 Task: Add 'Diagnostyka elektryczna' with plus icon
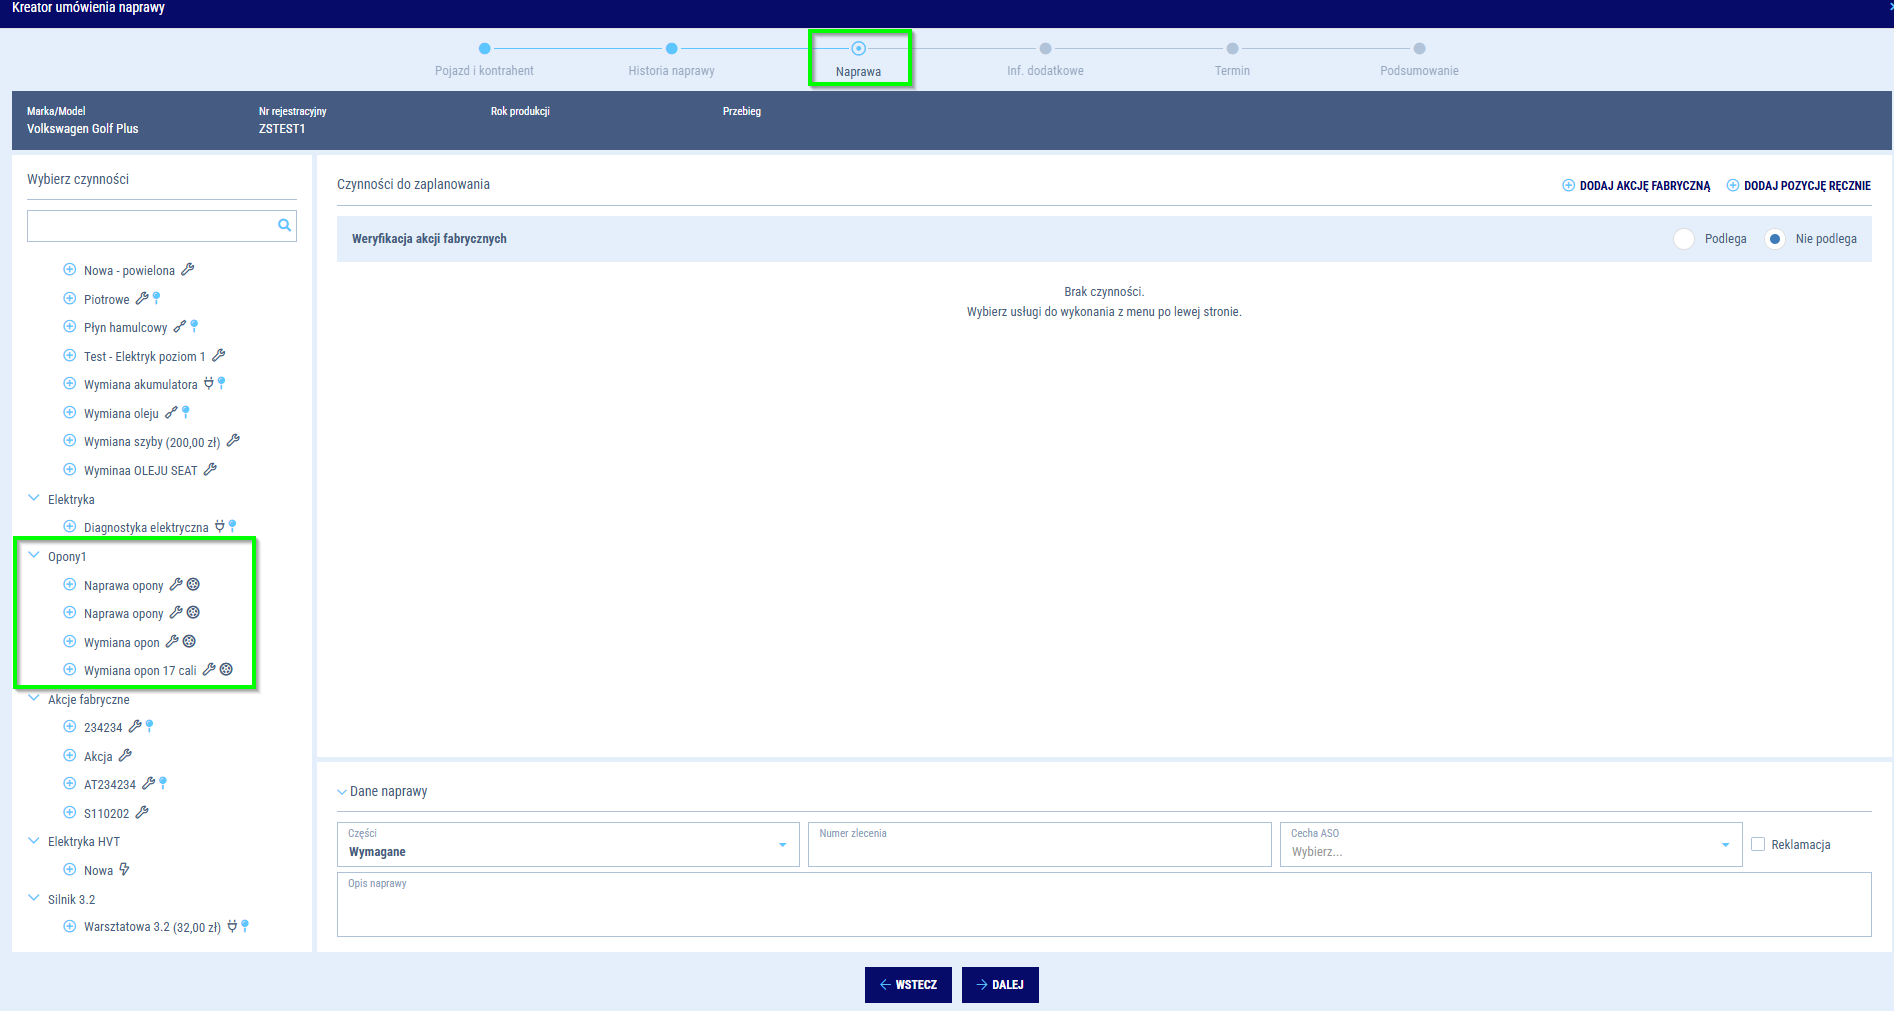click(70, 527)
